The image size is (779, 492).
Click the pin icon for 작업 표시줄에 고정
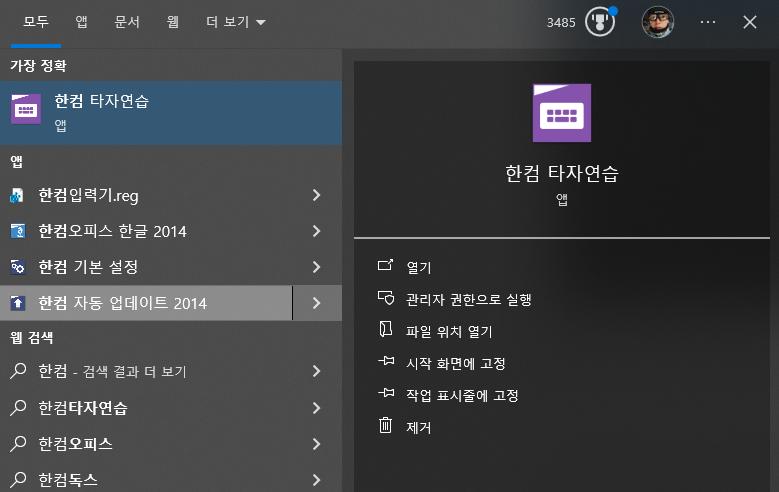point(386,393)
